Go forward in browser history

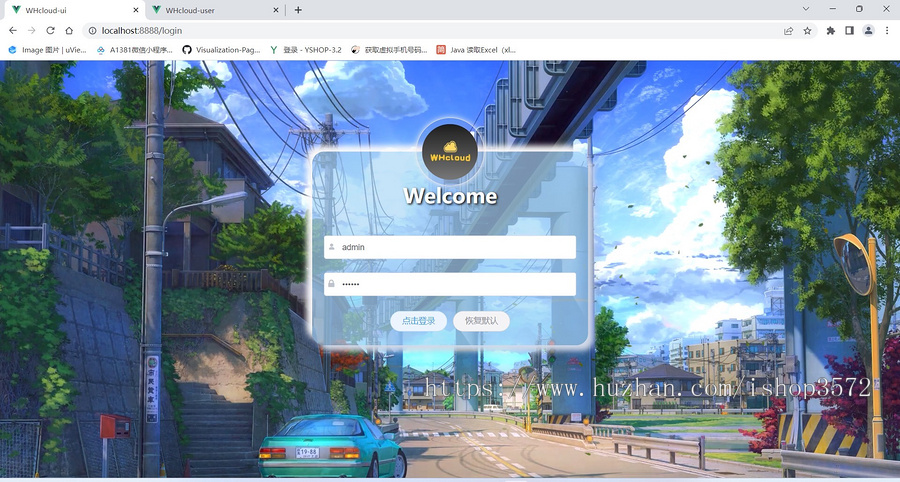[32, 30]
